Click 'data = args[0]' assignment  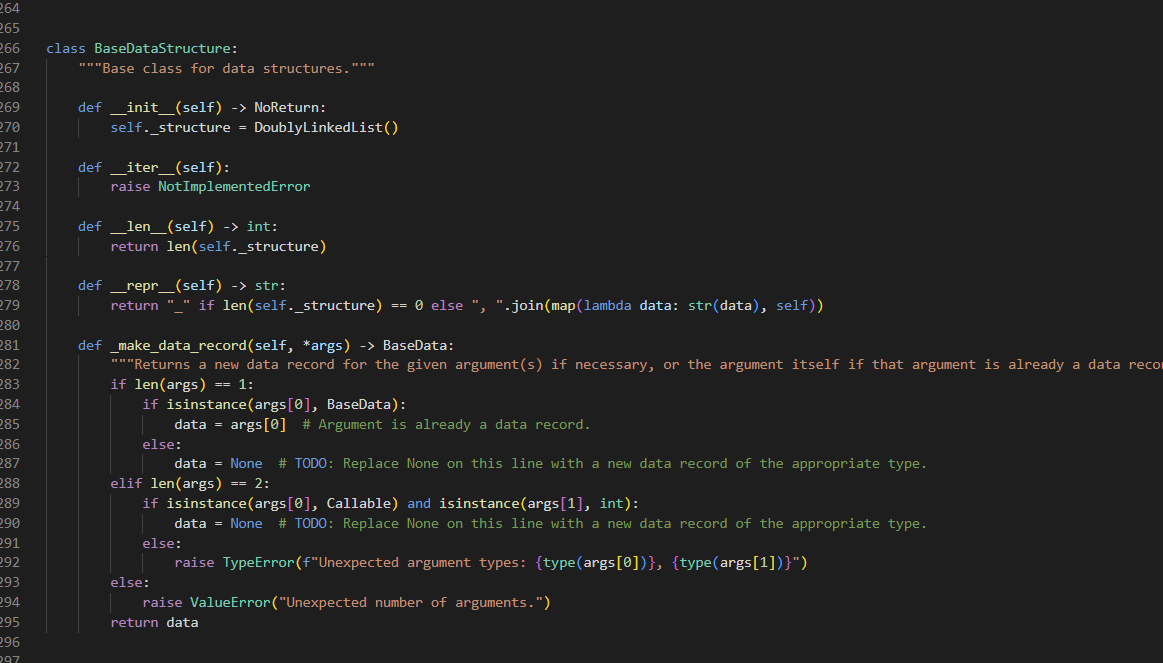tap(231, 425)
